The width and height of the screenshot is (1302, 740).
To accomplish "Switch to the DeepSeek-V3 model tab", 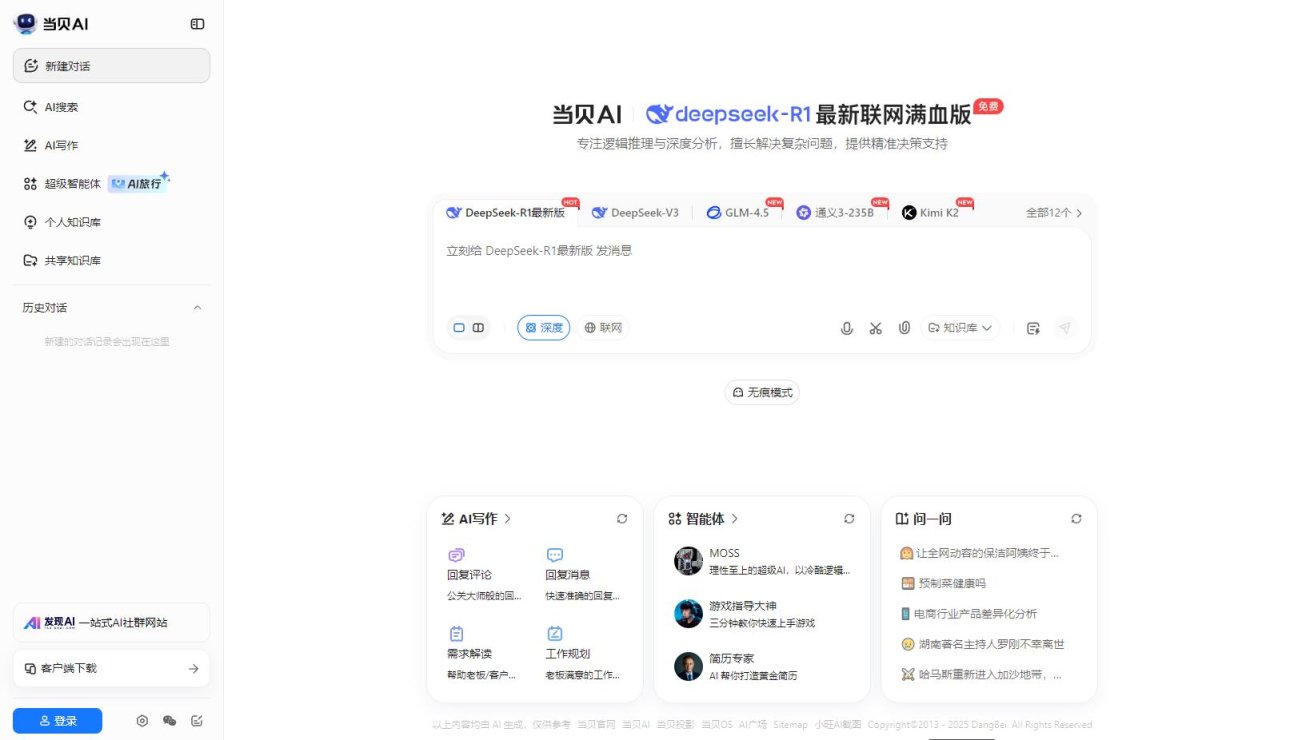I will 635,213.
